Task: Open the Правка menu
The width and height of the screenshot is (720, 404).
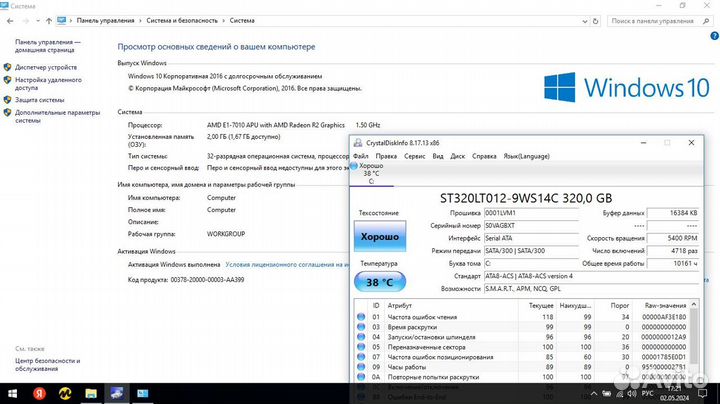Action: [x=386, y=156]
